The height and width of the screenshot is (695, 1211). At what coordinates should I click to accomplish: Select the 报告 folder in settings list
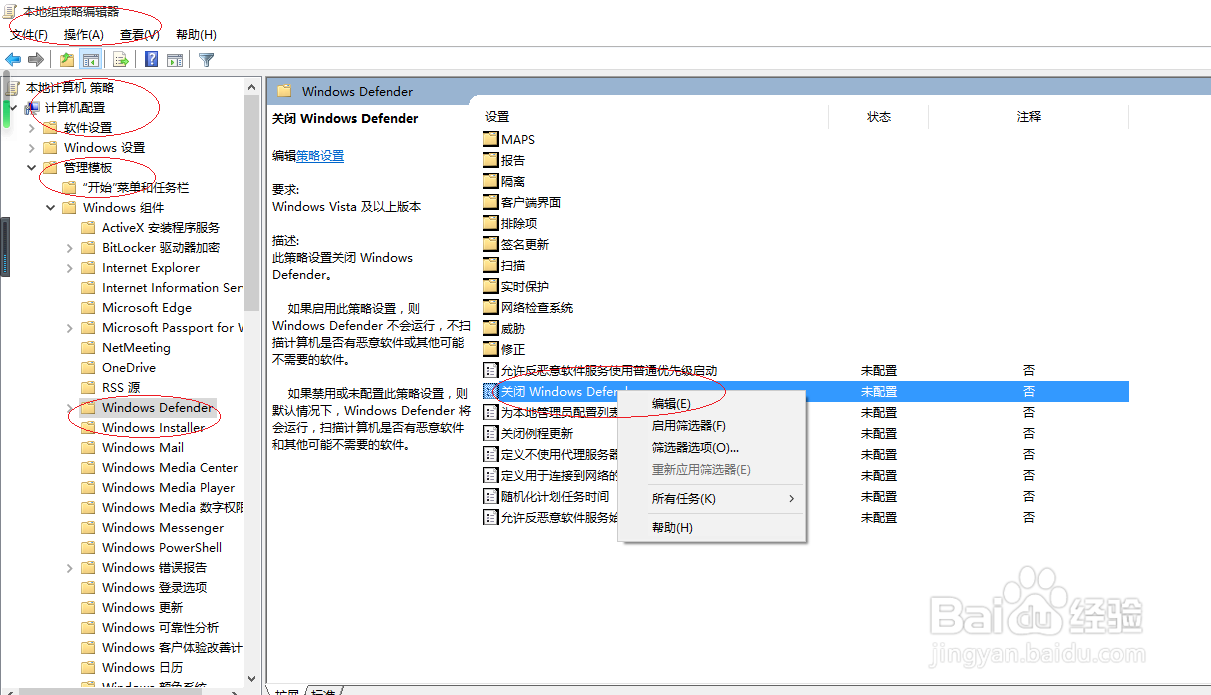tap(504, 160)
